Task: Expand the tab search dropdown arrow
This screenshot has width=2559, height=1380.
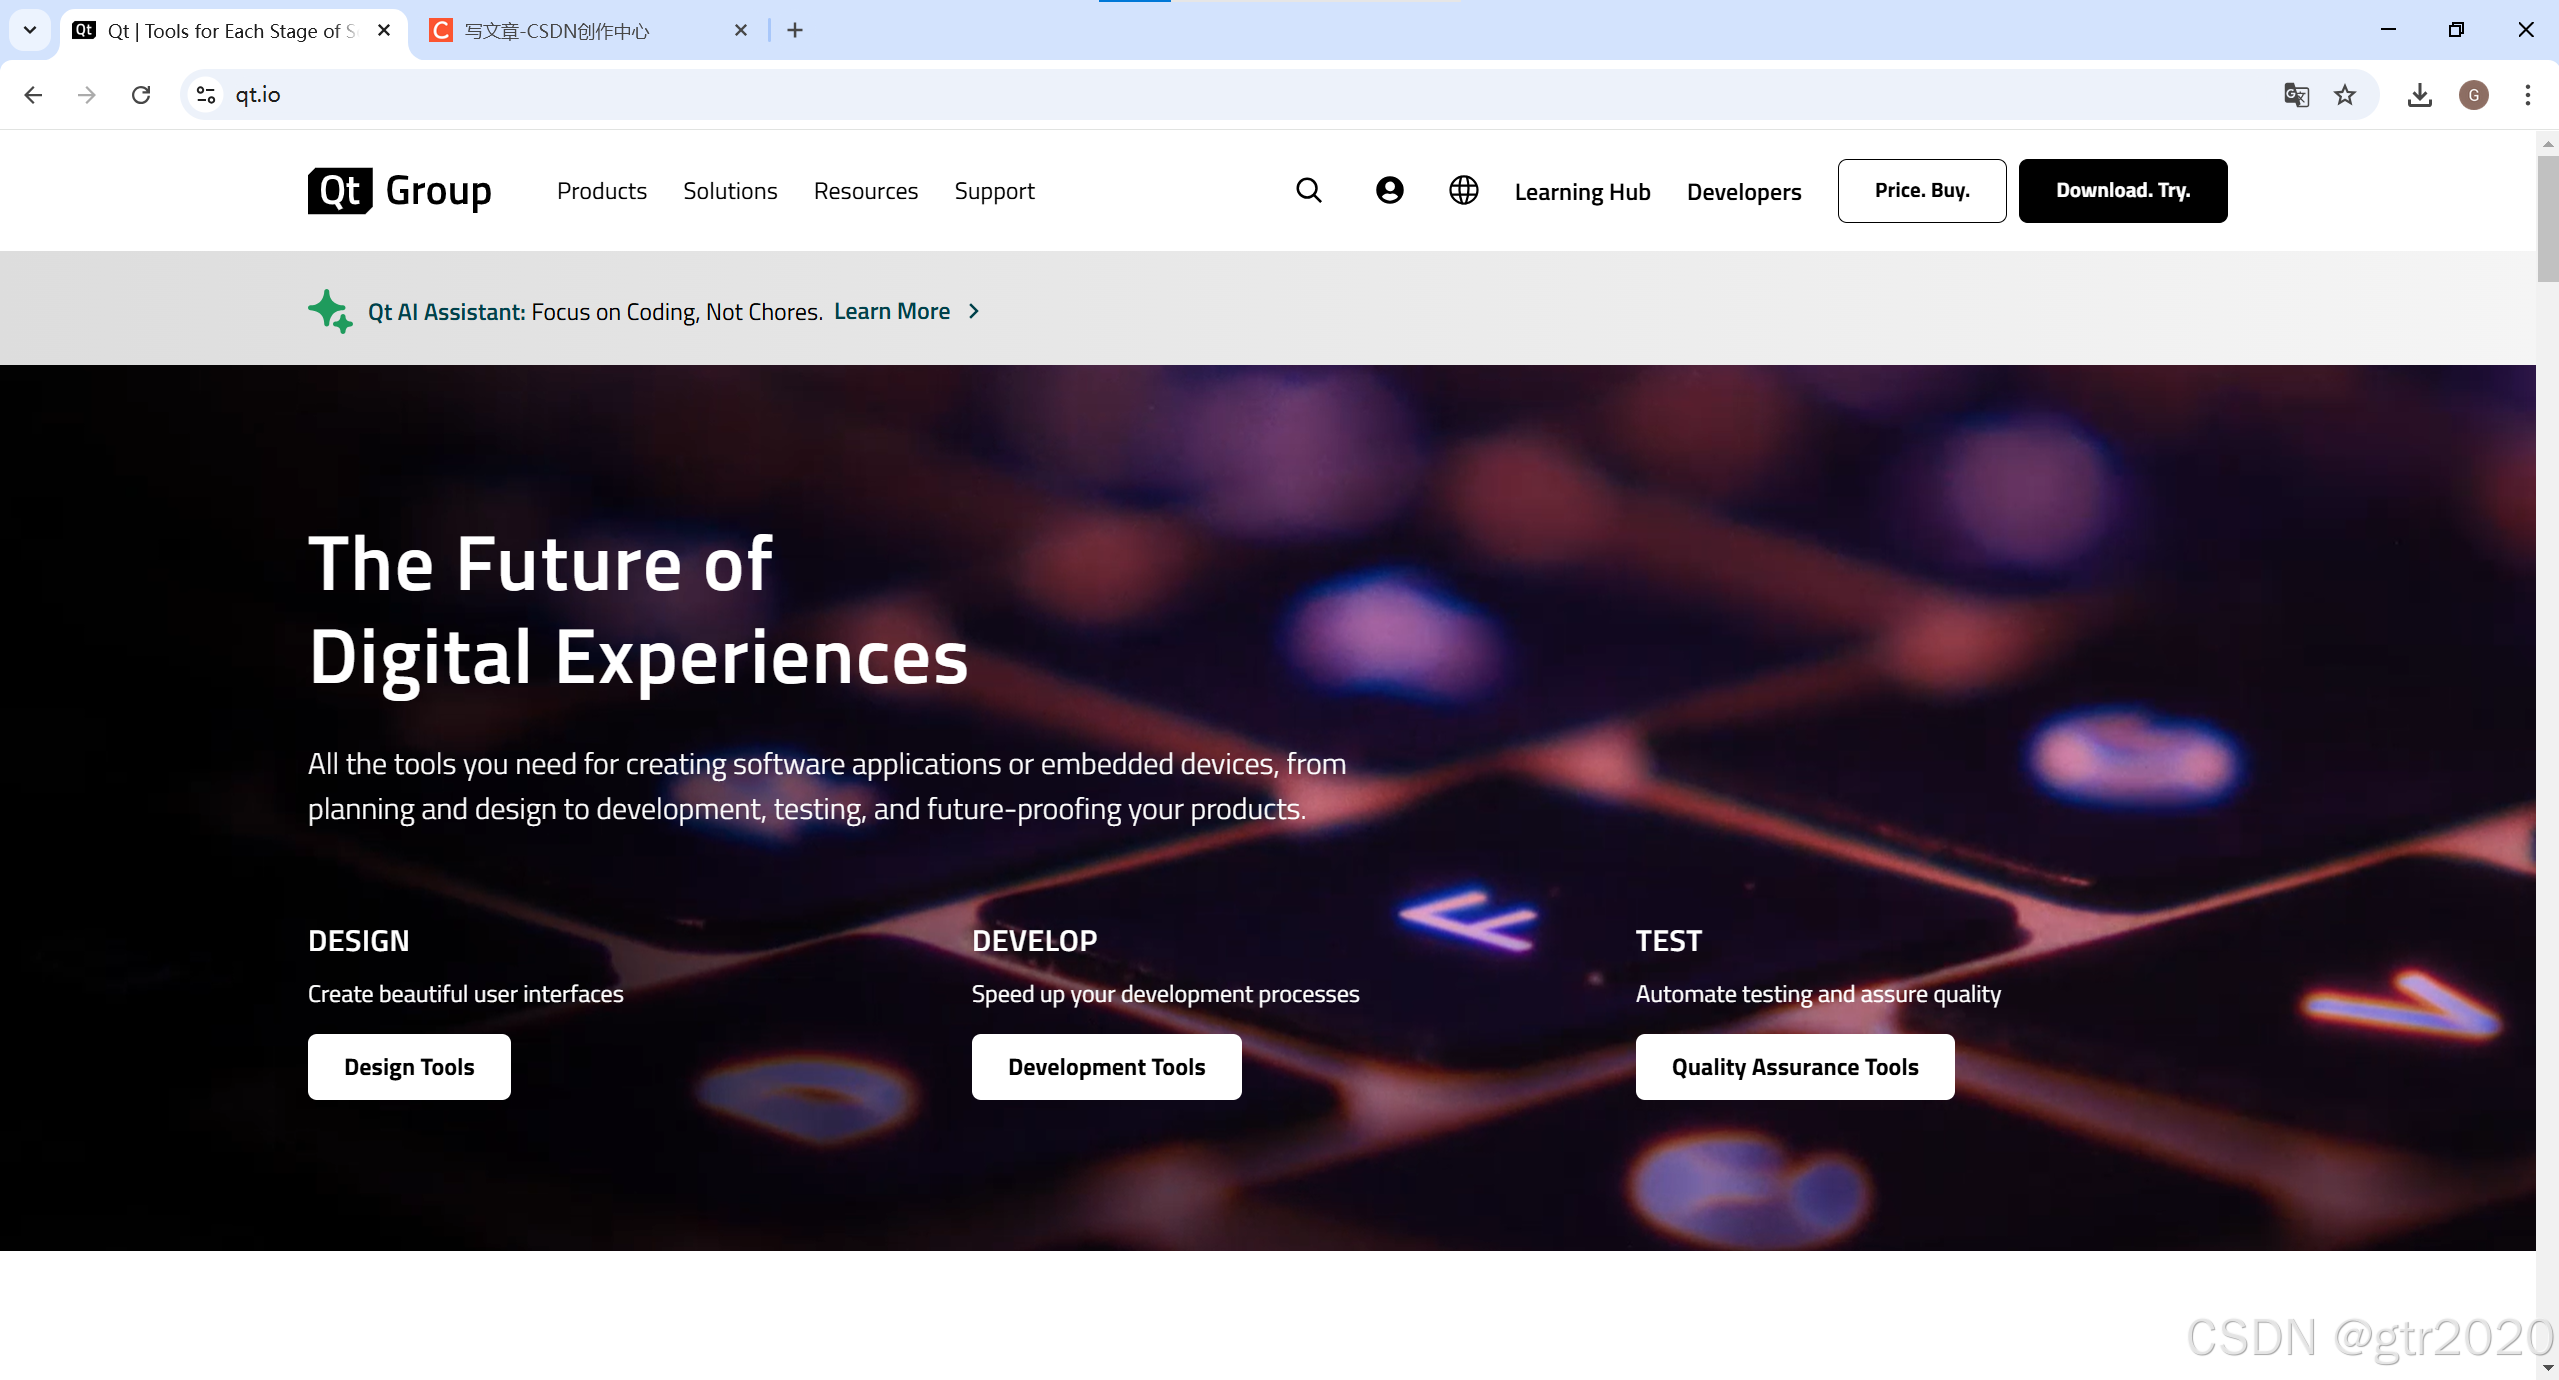Action: click(x=30, y=30)
